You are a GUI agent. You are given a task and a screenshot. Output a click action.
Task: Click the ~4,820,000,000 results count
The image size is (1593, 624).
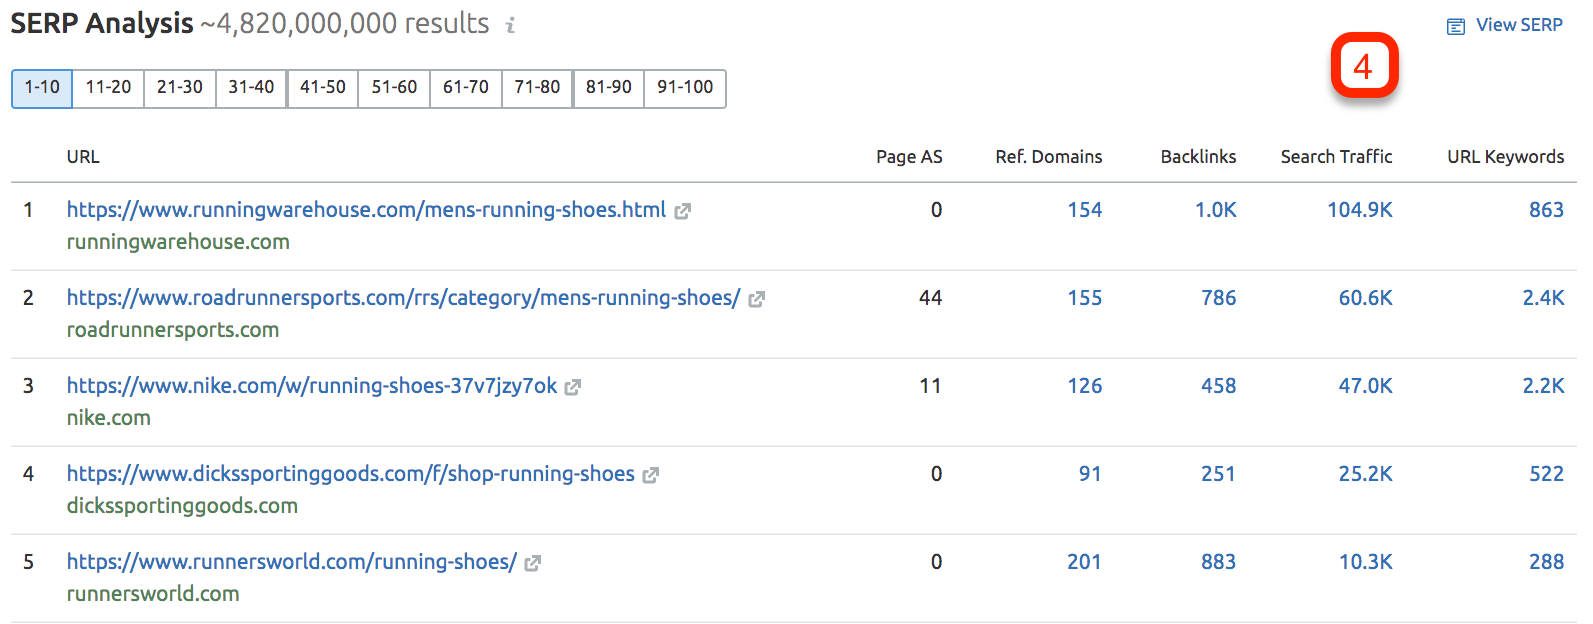[345, 24]
